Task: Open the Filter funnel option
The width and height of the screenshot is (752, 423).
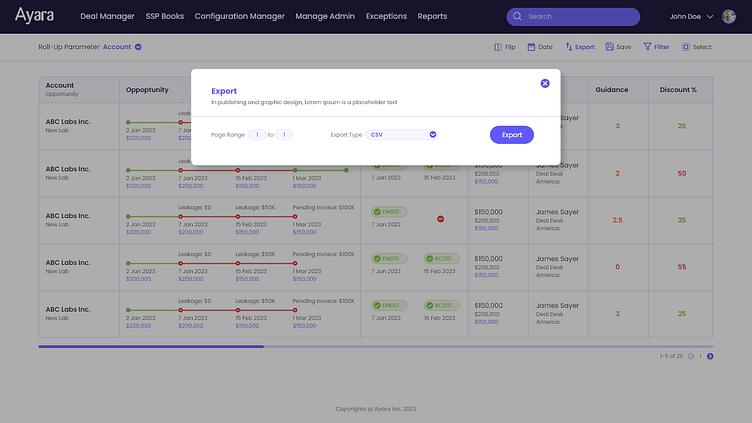Action: [x=648, y=47]
